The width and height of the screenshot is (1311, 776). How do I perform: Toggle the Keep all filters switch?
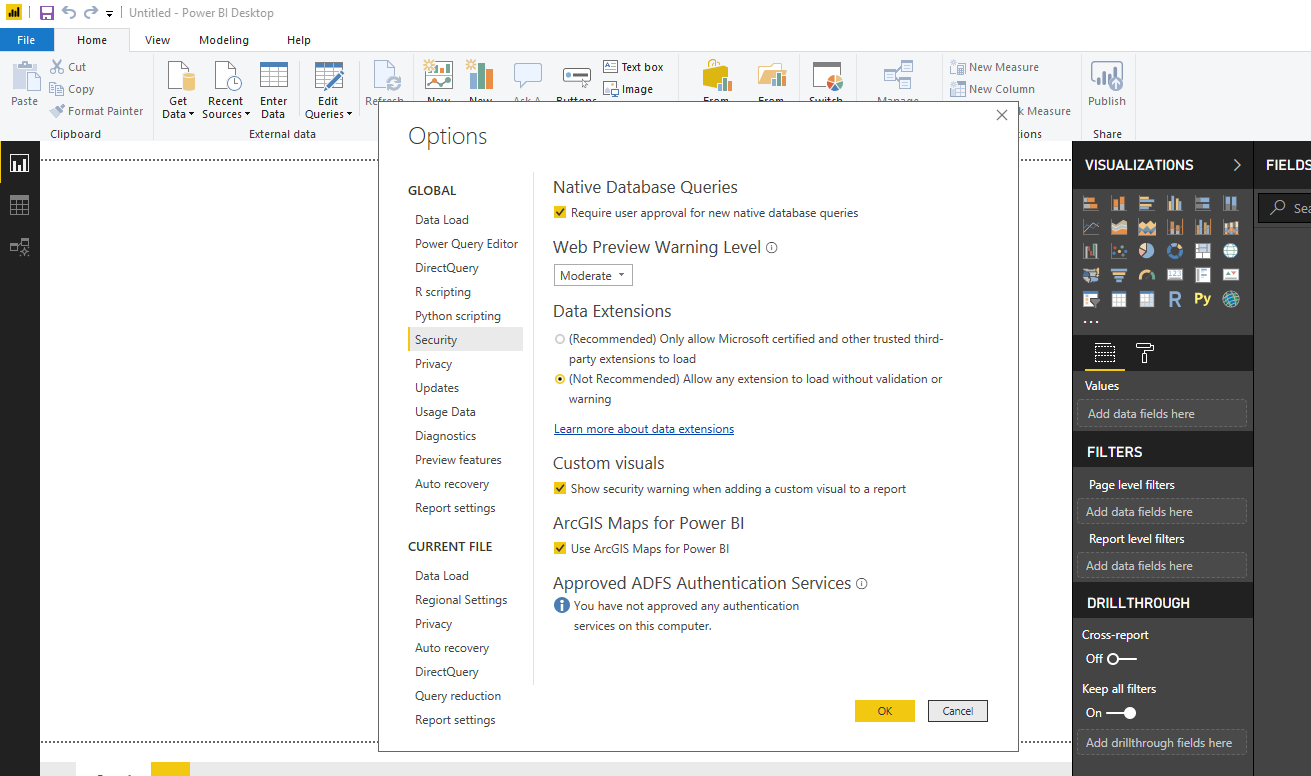[x=1122, y=713]
